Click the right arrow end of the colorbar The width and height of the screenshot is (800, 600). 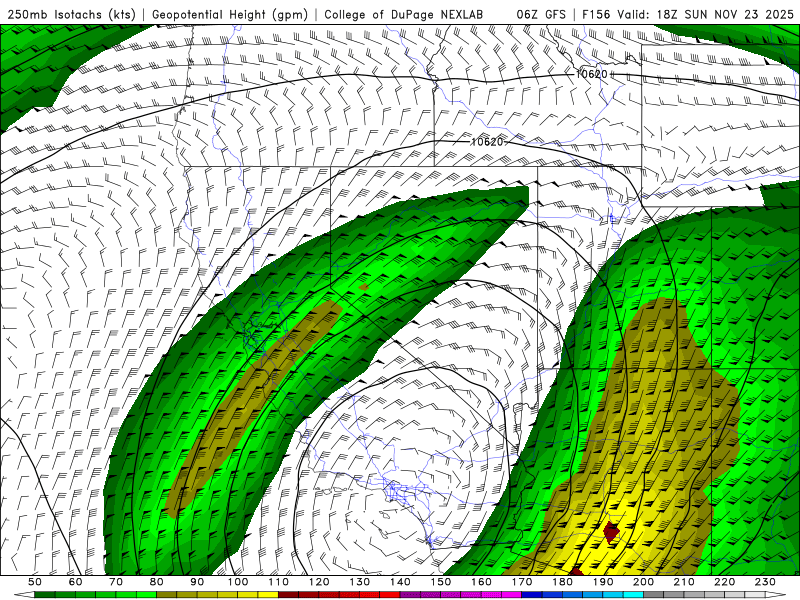(776, 595)
